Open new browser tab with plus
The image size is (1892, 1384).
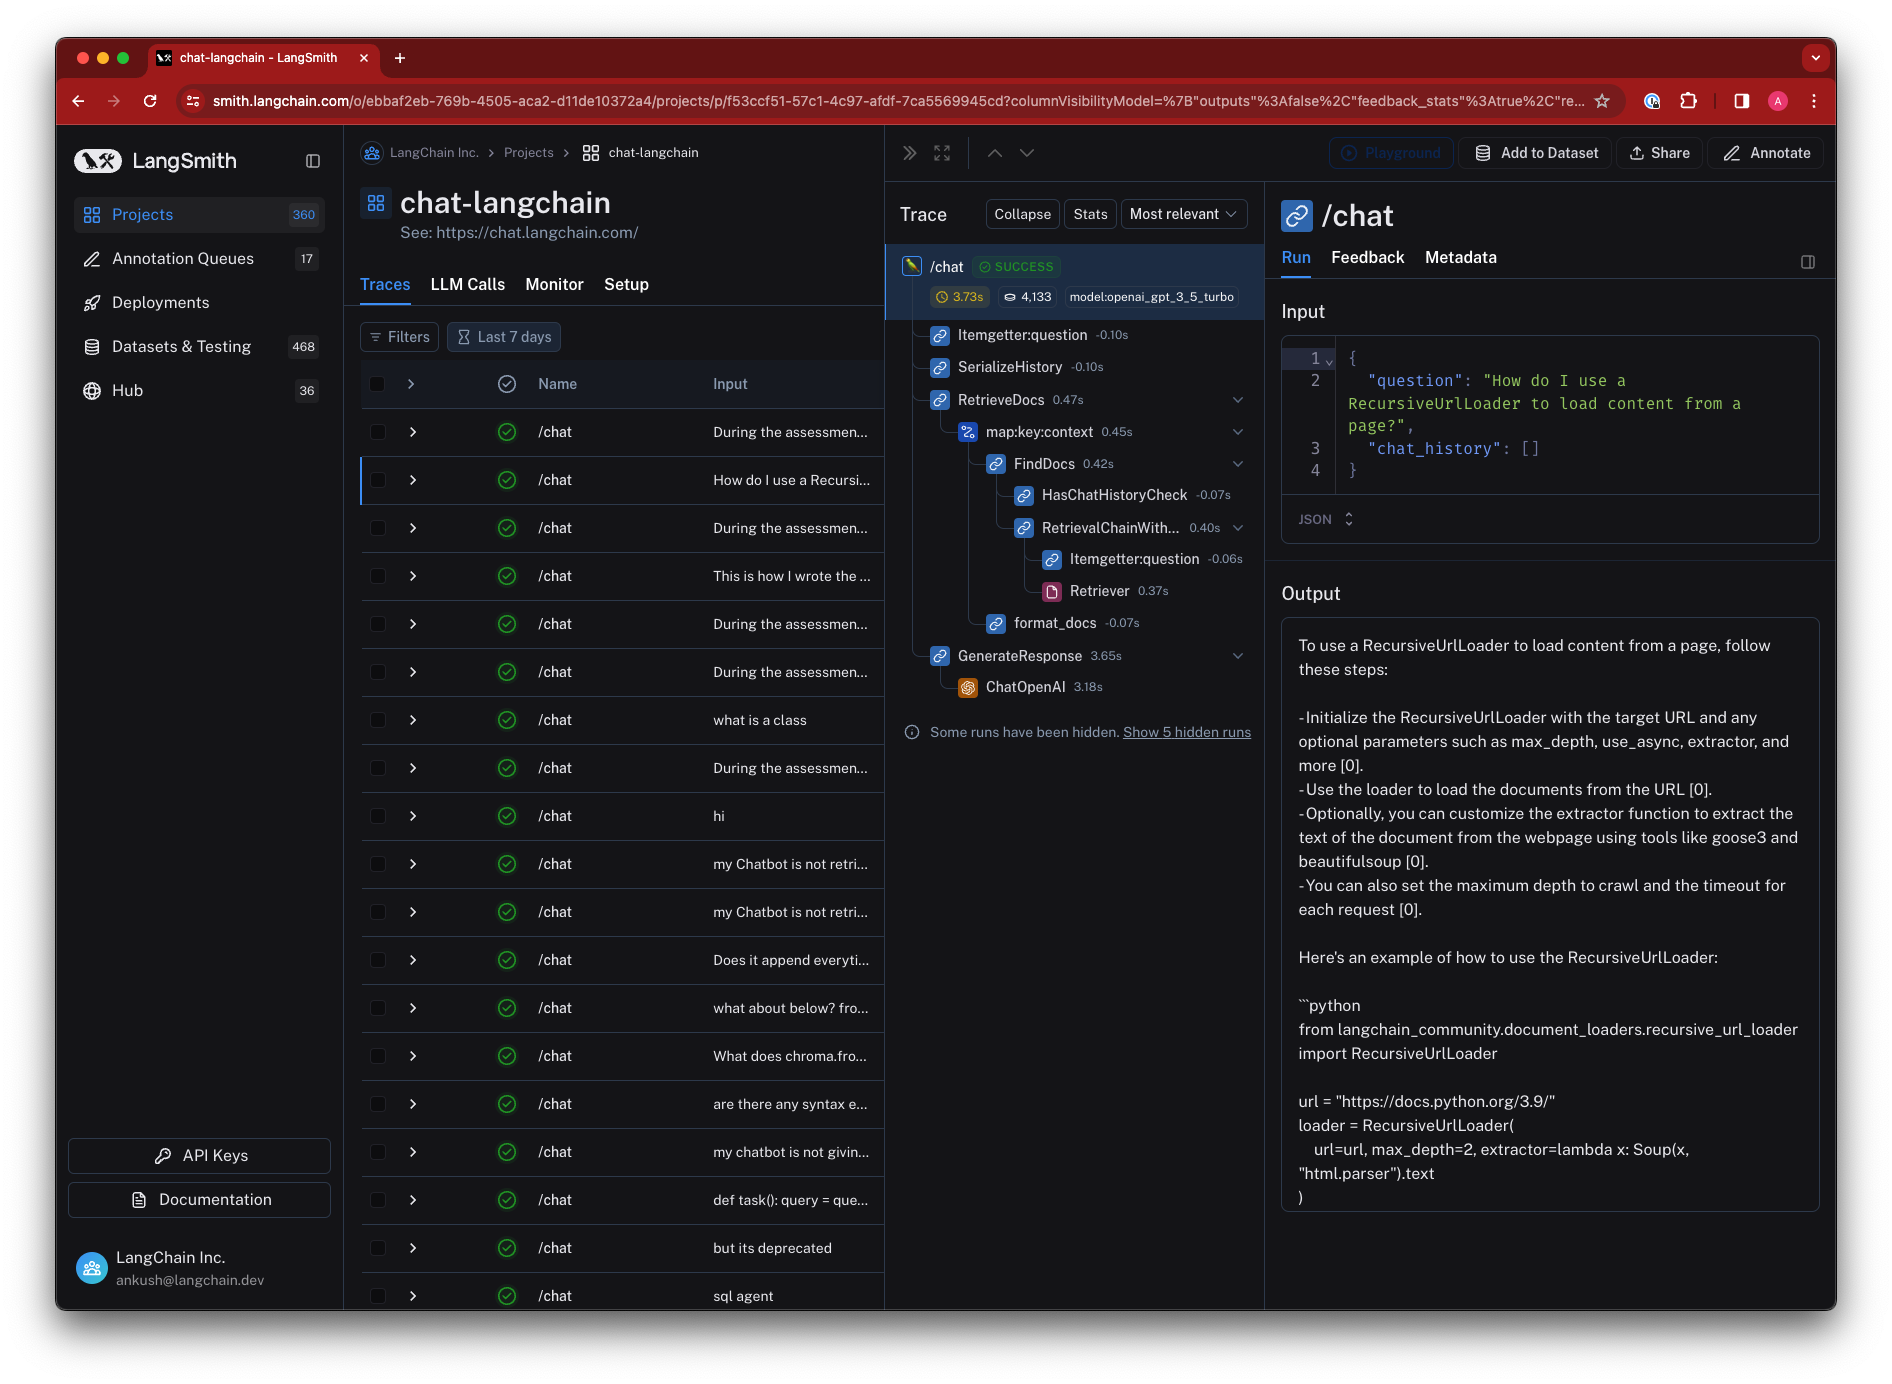(x=400, y=58)
